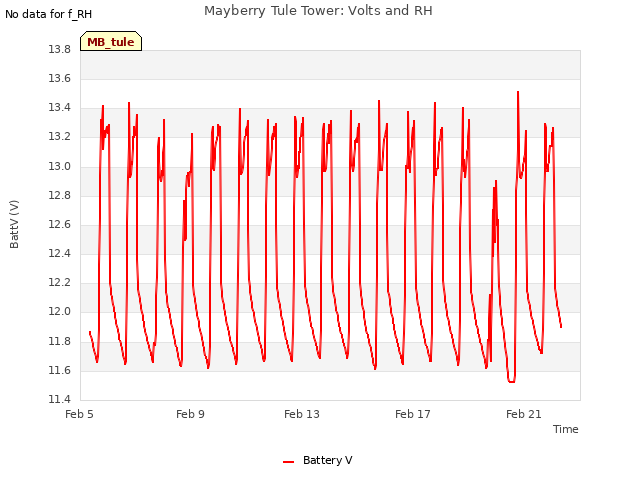Click the 12.2 y-axis tick label

click(x=60, y=282)
